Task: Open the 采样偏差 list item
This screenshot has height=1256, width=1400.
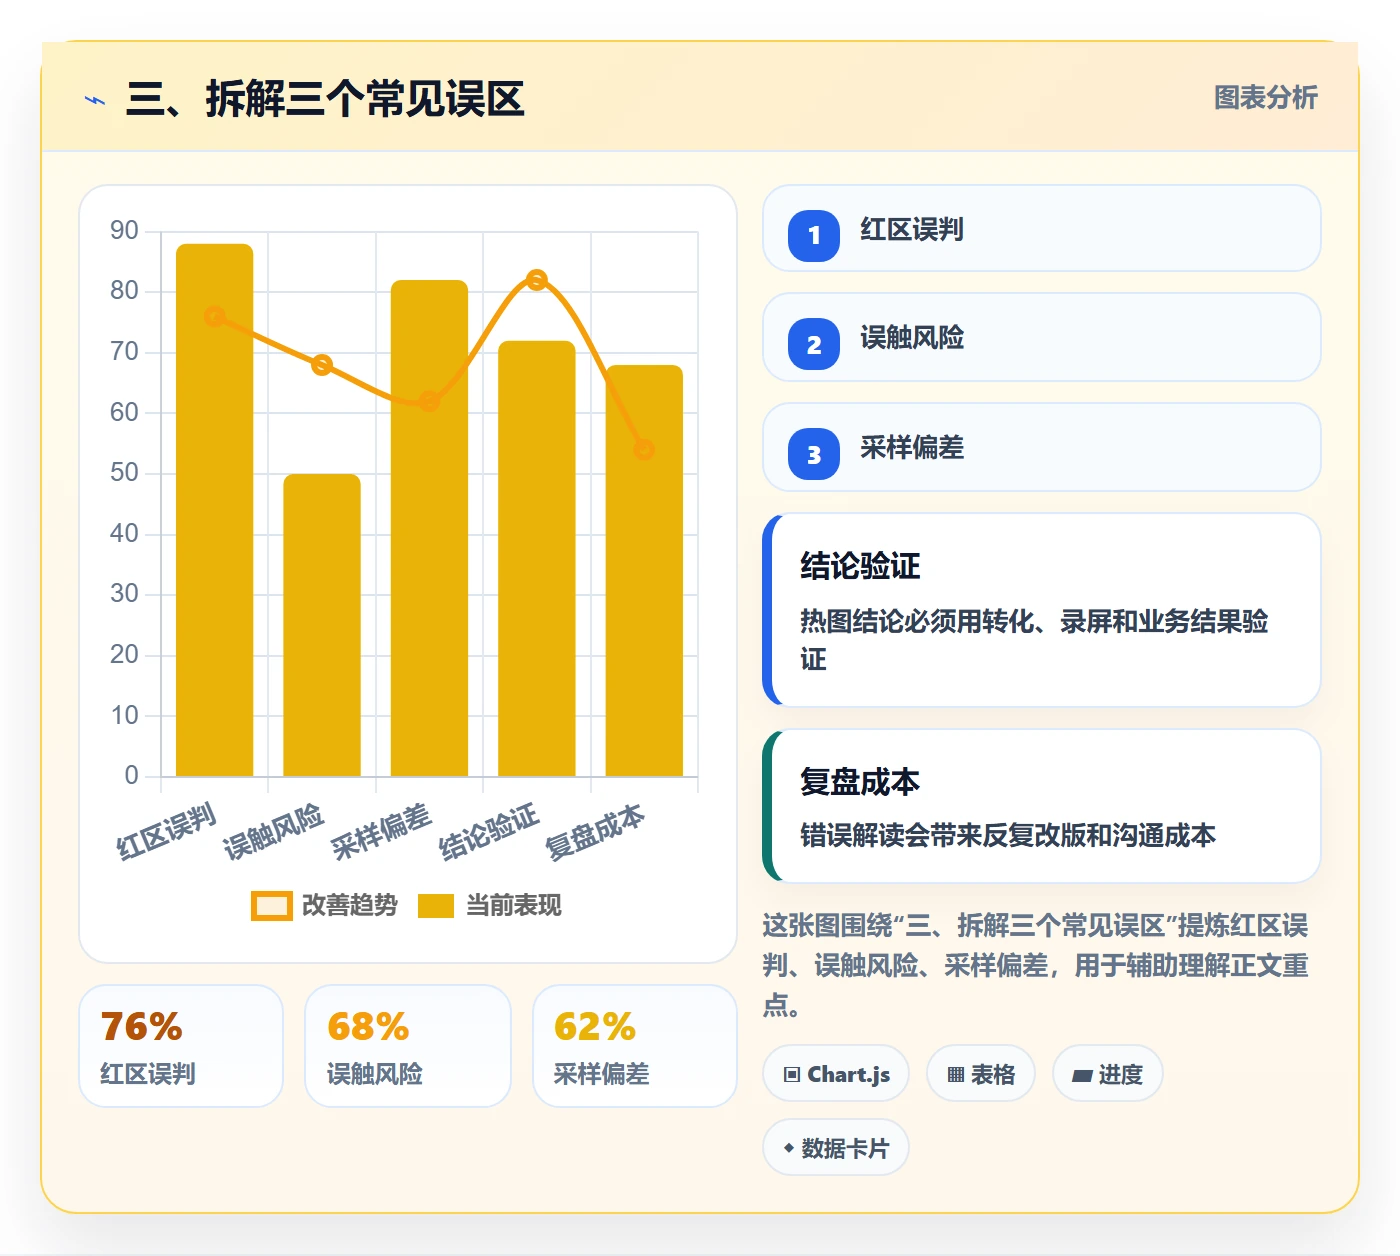Action: pyautogui.click(x=1042, y=447)
